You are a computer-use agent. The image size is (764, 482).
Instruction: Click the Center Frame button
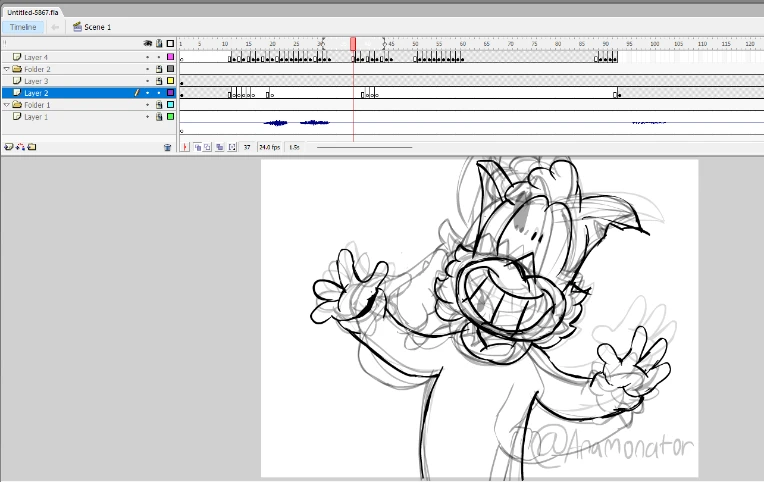tap(185, 147)
